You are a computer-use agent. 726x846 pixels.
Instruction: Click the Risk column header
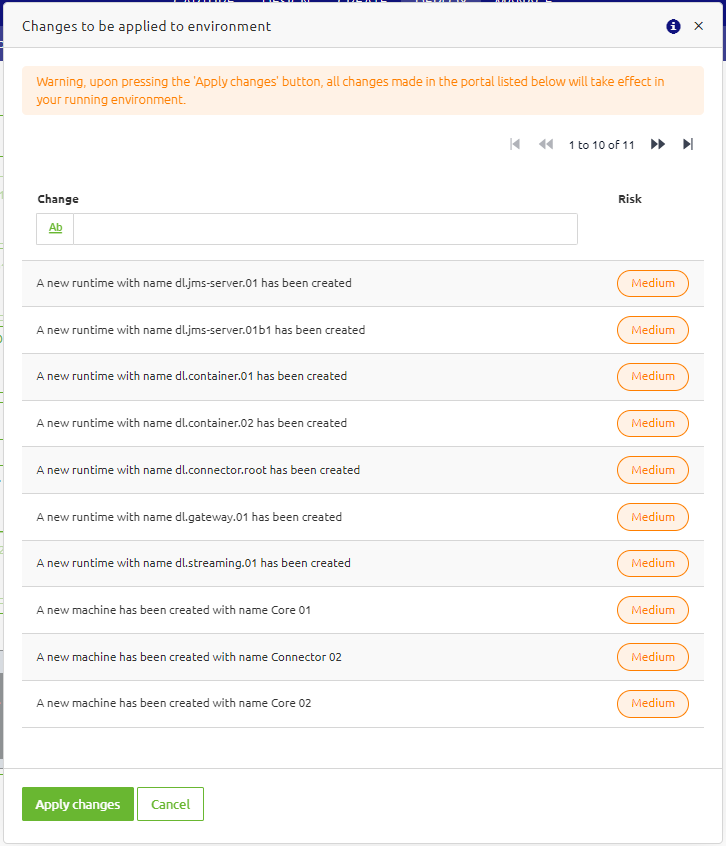click(630, 199)
